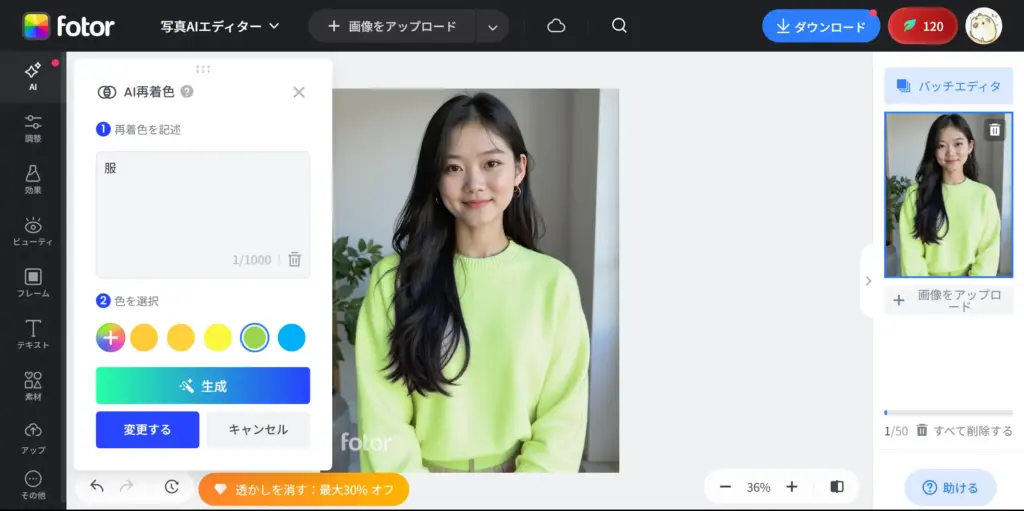Add an image via right-panel 画像をアップロード
Image resolution: width=1024 pixels, height=511 pixels.
pos(949,300)
